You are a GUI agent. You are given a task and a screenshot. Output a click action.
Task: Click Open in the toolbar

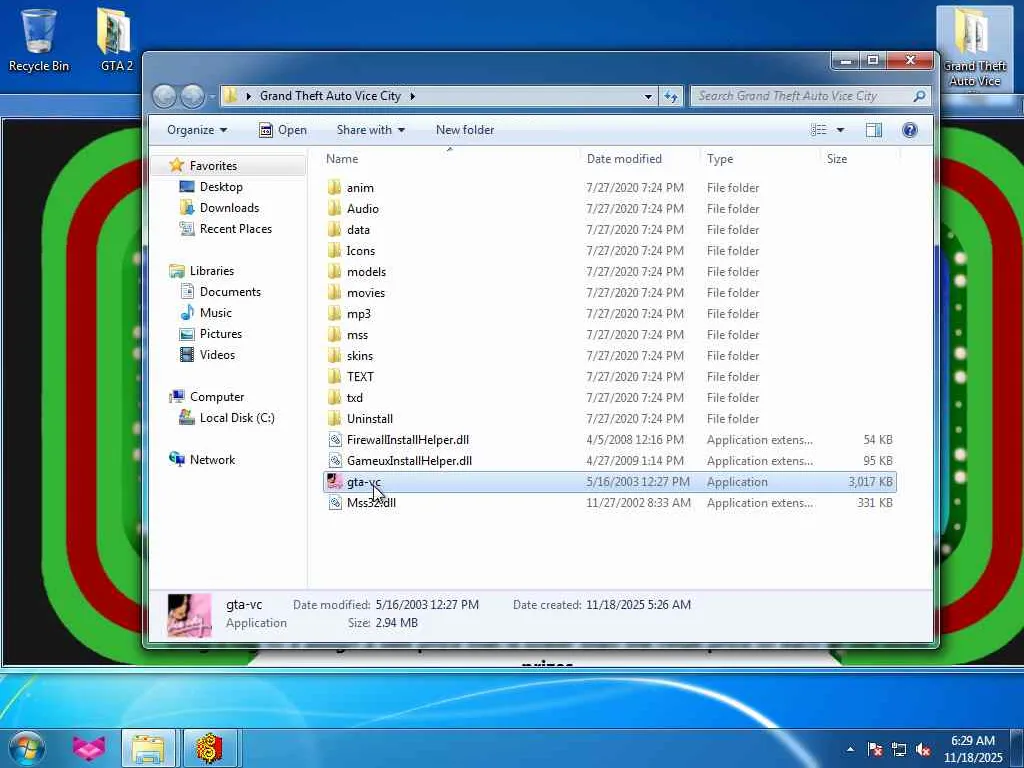point(283,130)
